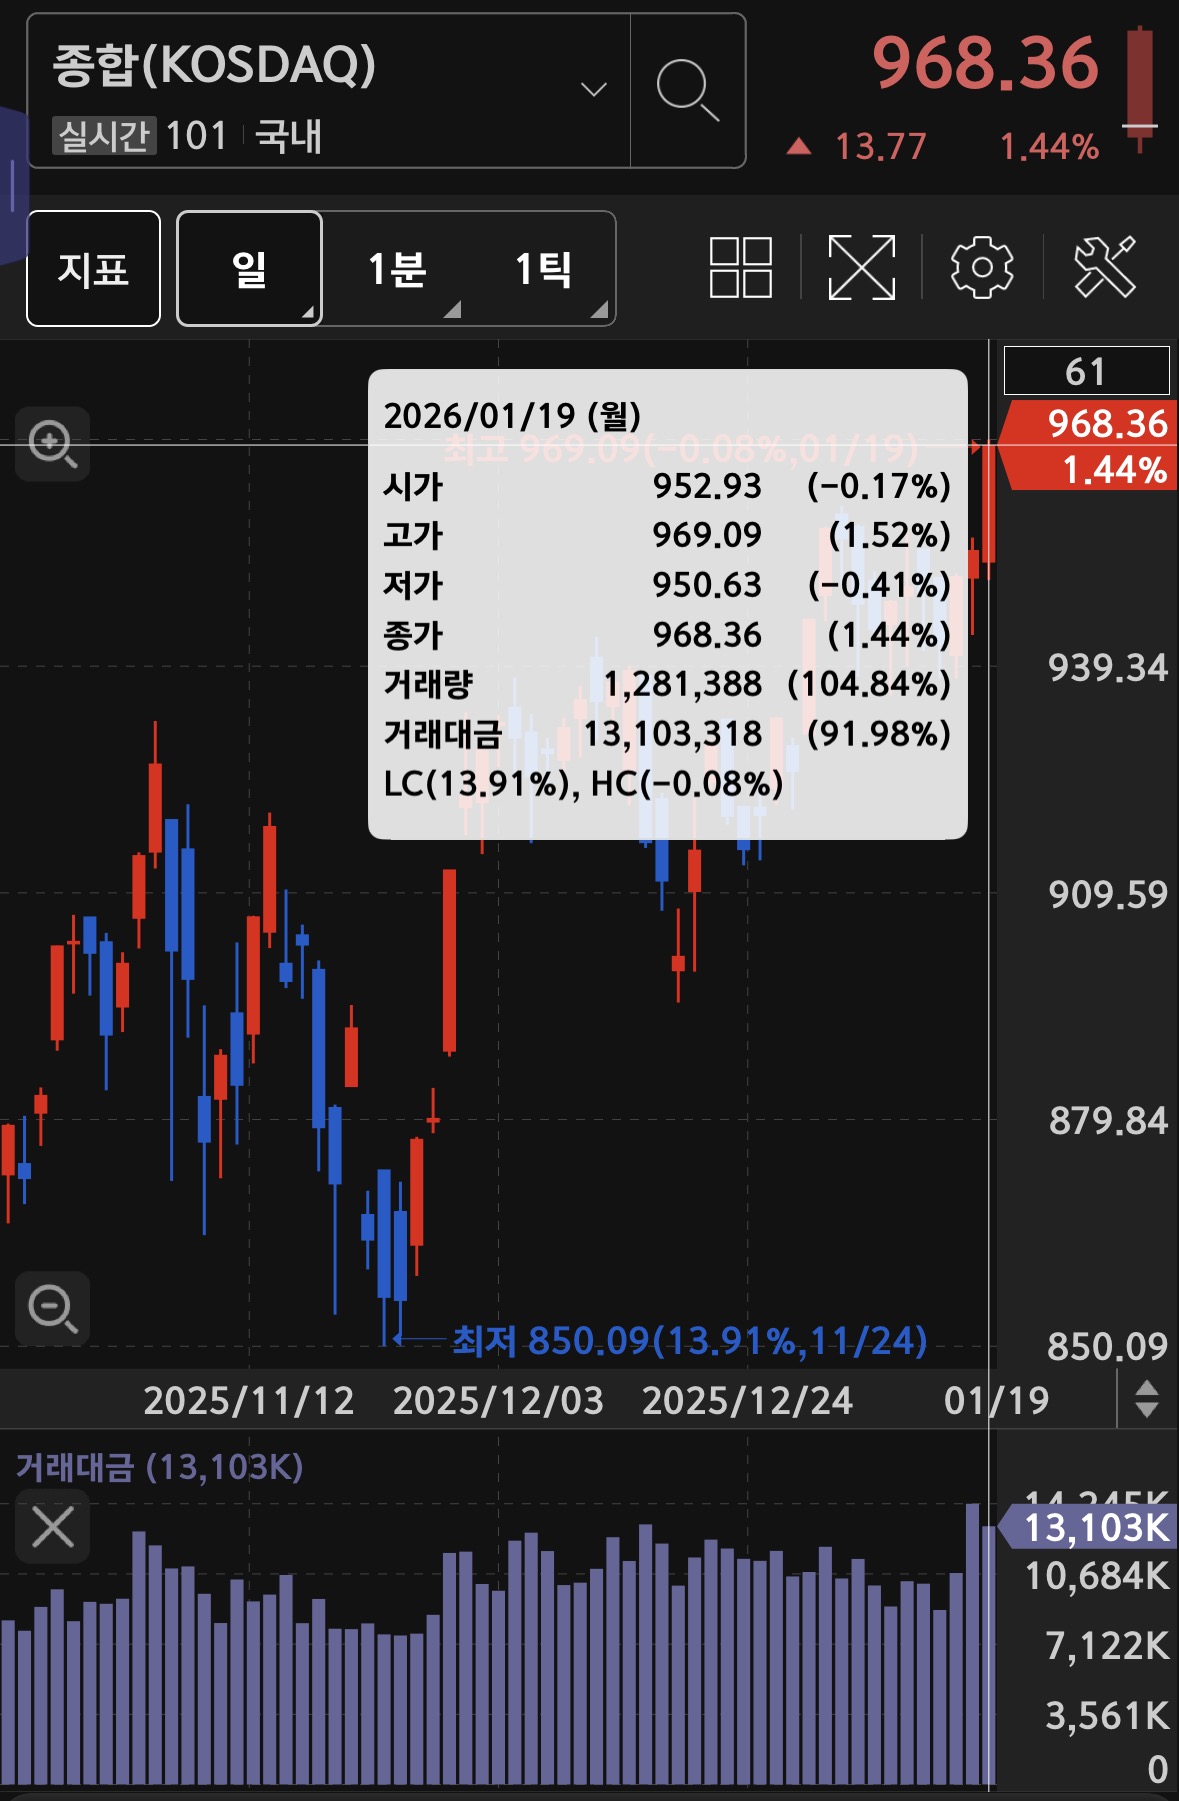Viewport: 1179px width, 1801px height.
Task: Expand the 종합(KOSDAQ) symbol dropdown
Action: [594, 90]
